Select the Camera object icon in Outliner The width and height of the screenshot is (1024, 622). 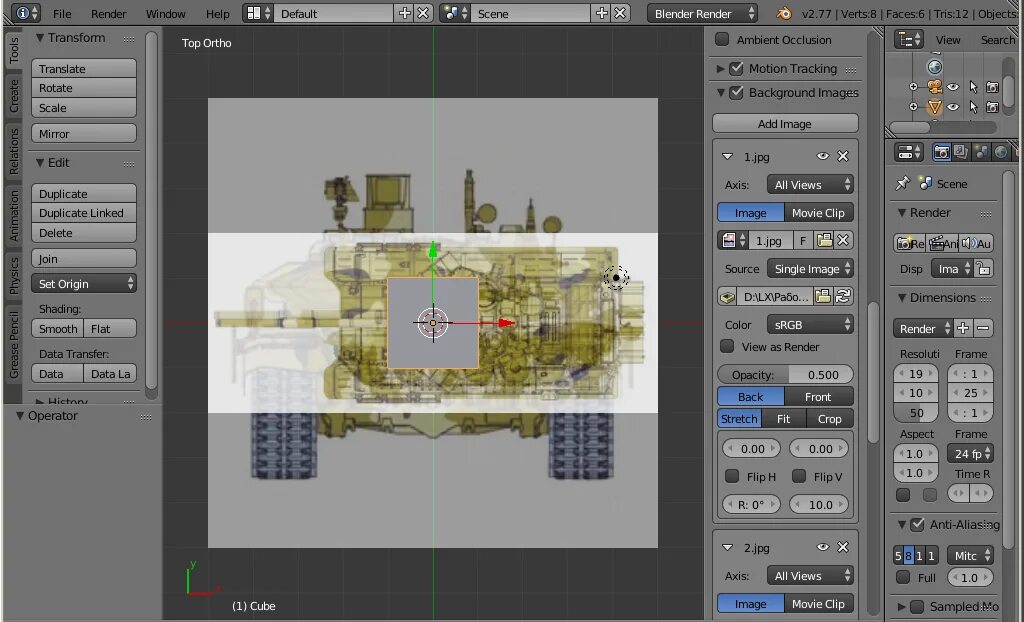tap(935, 86)
